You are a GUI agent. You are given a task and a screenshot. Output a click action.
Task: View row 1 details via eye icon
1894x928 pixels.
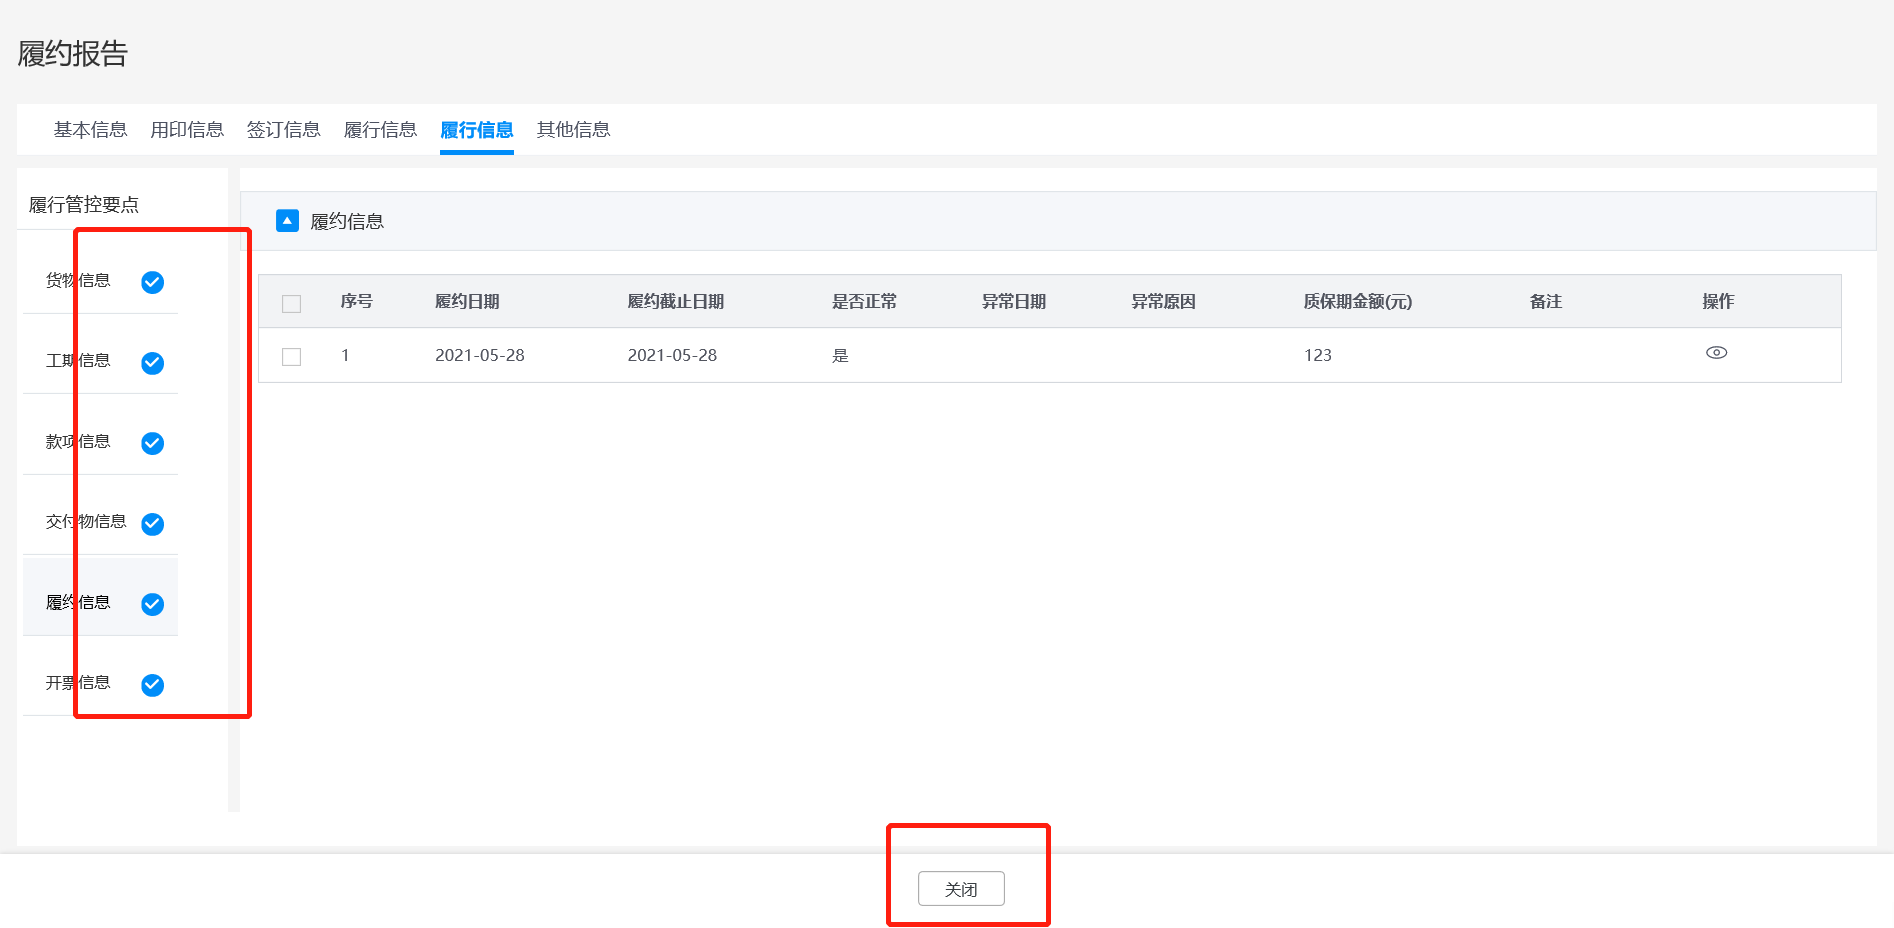pyautogui.click(x=1716, y=353)
